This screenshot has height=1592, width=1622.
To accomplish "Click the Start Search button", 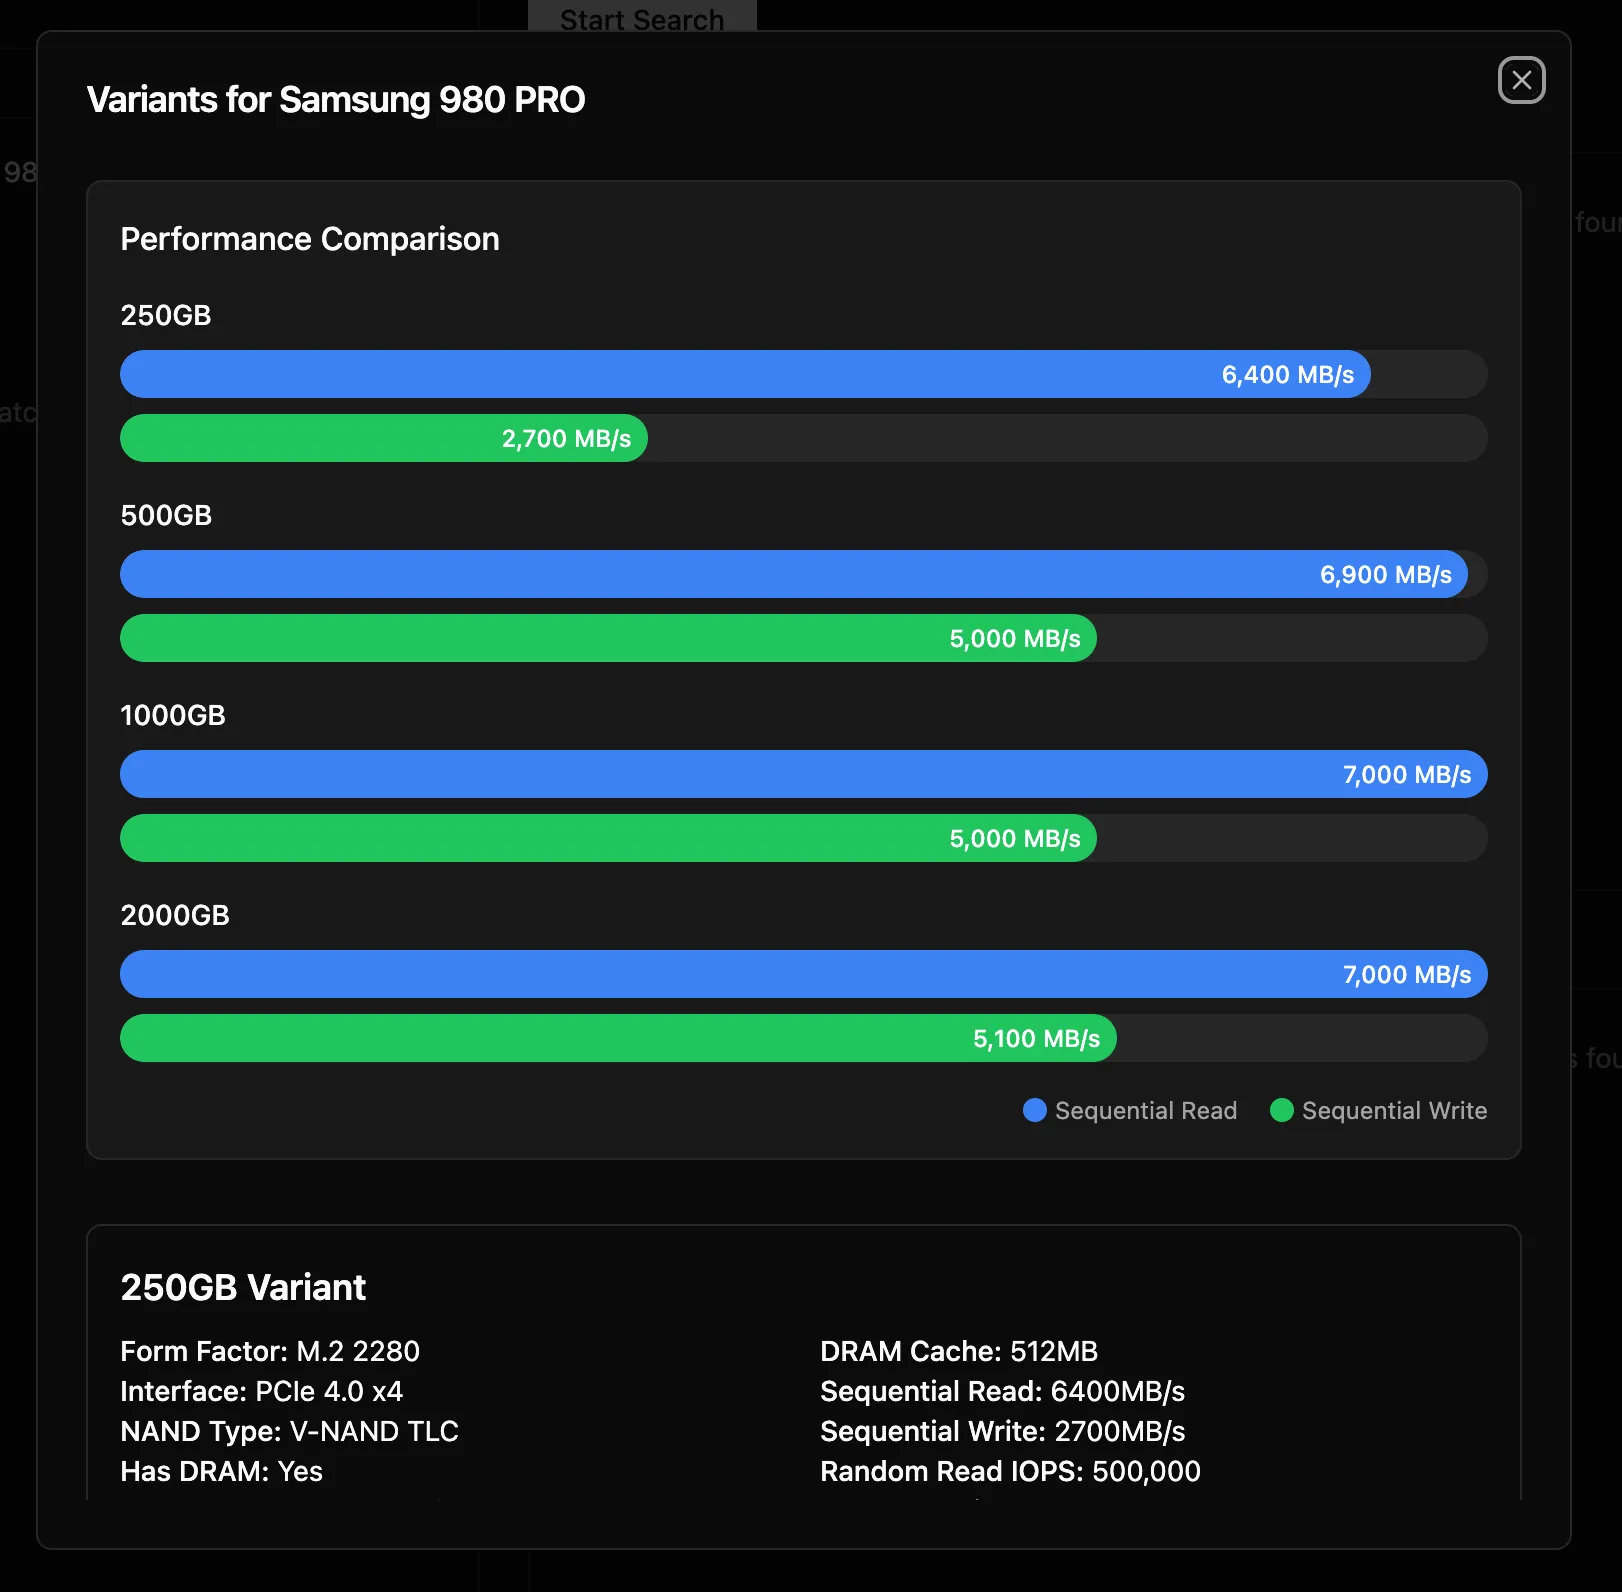I will click(x=642, y=18).
